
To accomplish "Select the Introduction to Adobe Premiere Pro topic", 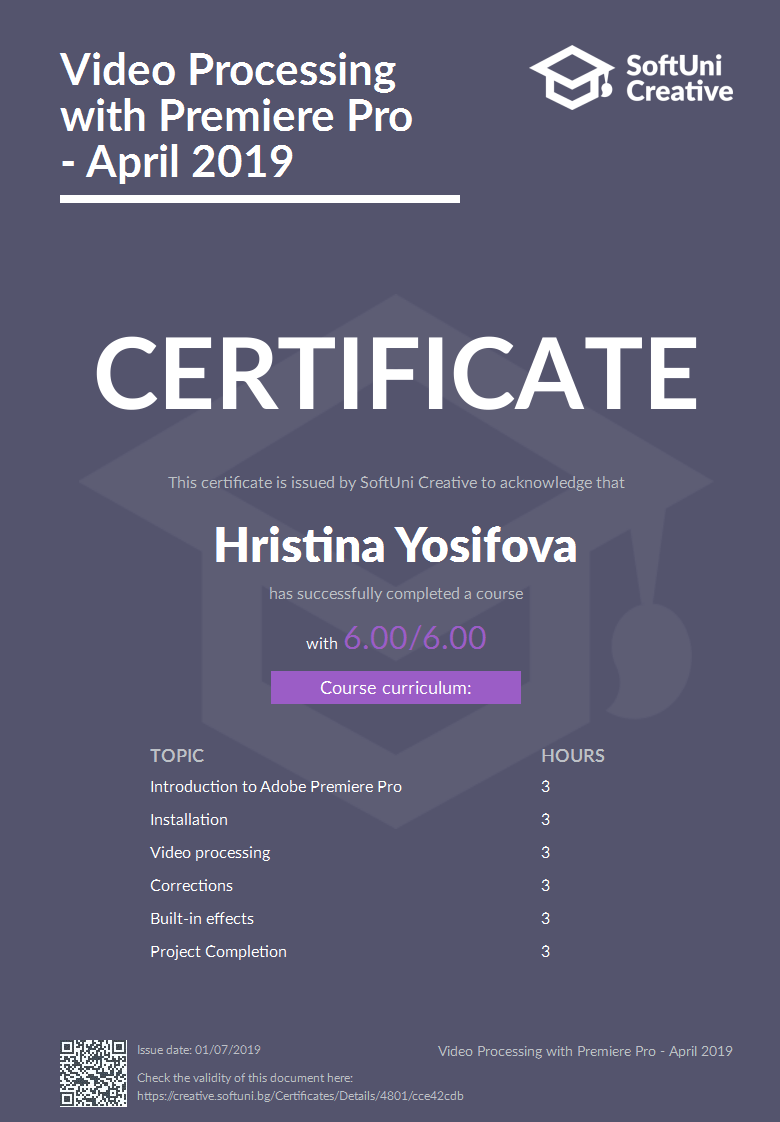I will coord(275,787).
